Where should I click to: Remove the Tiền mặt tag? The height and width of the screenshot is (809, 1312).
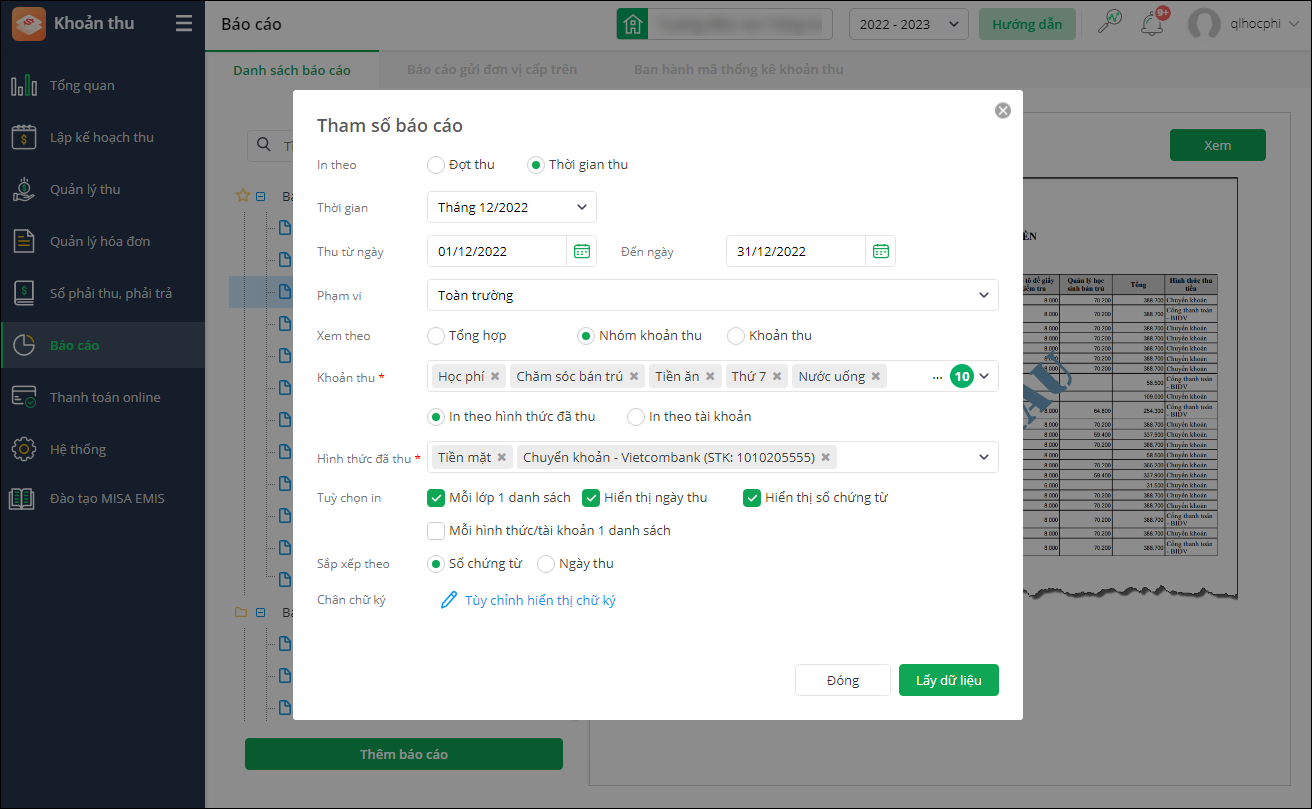coord(502,458)
